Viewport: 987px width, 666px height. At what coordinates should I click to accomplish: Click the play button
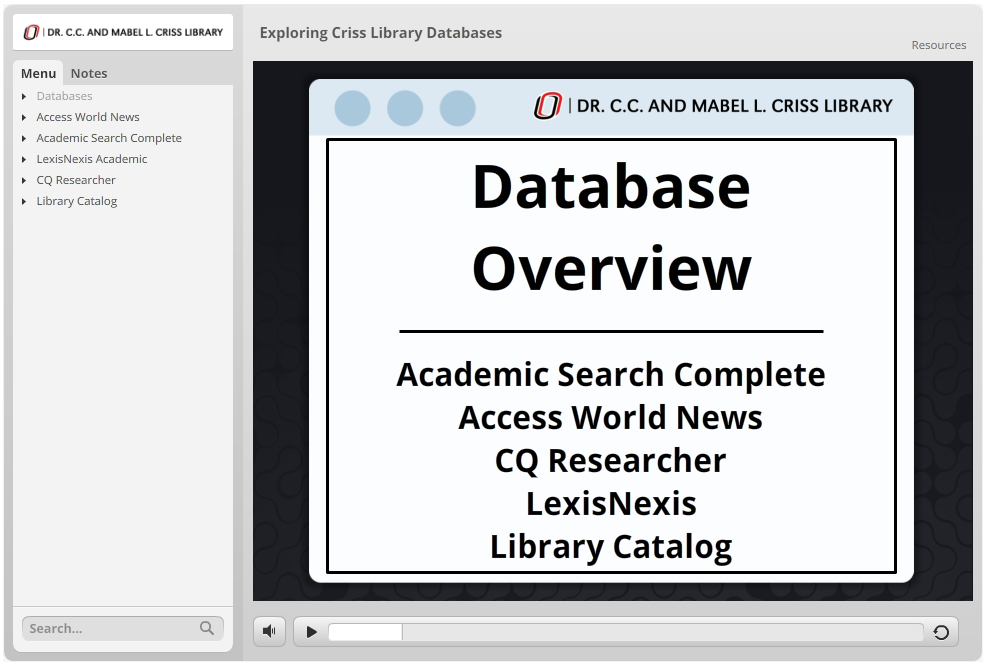[311, 631]
